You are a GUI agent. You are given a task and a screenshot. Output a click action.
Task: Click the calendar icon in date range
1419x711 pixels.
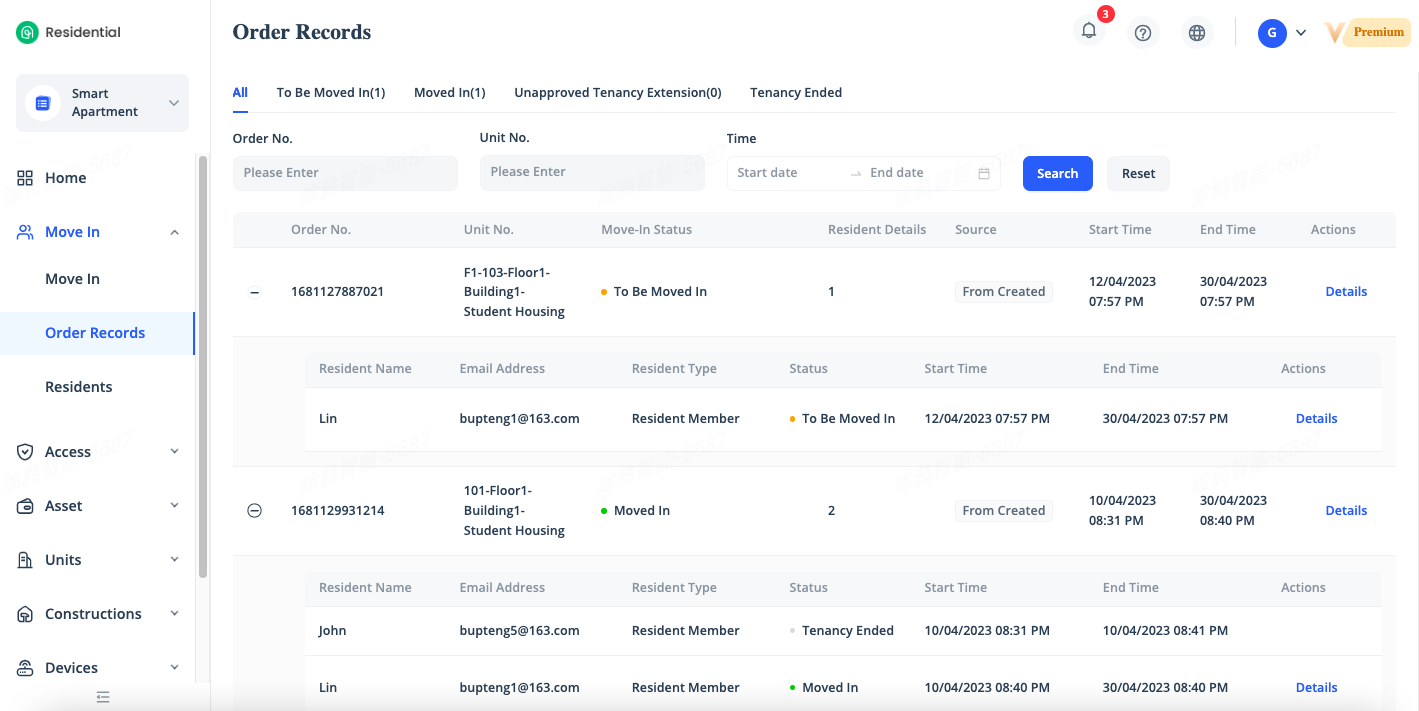point(984,173)
